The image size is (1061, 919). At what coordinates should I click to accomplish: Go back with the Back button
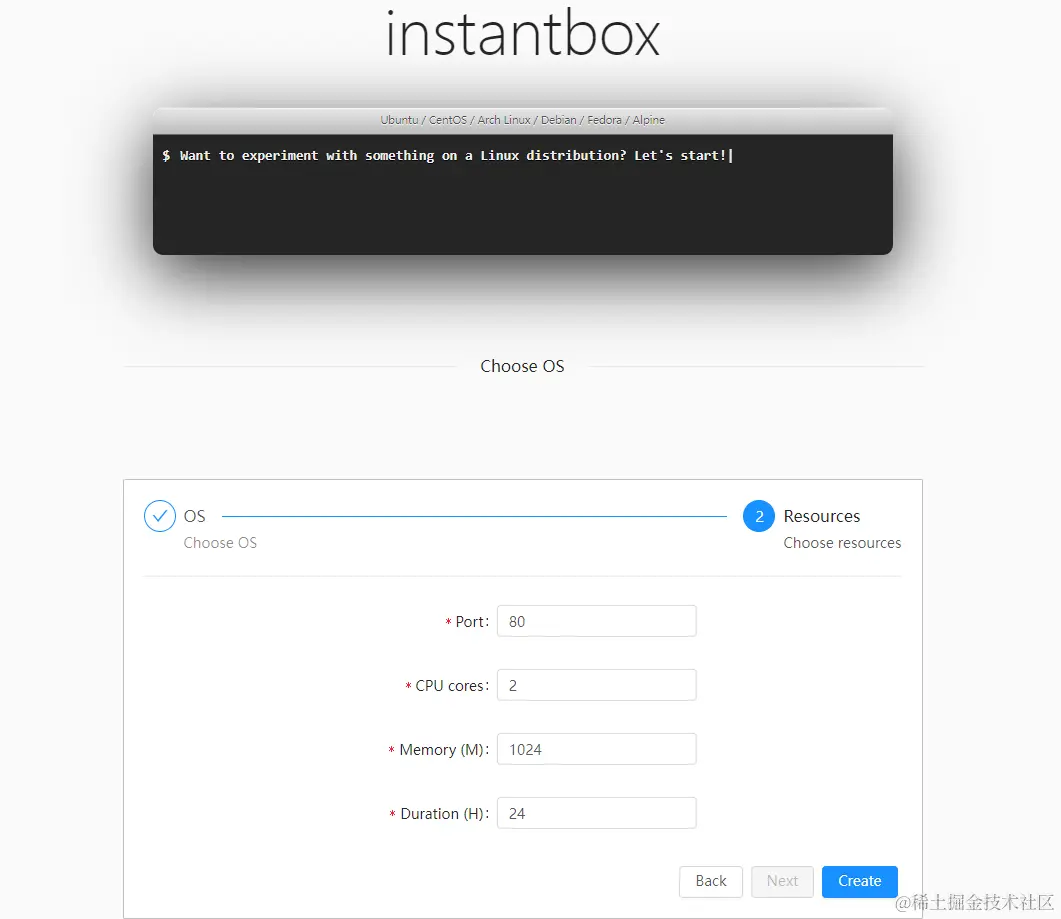tap(710, 881)
